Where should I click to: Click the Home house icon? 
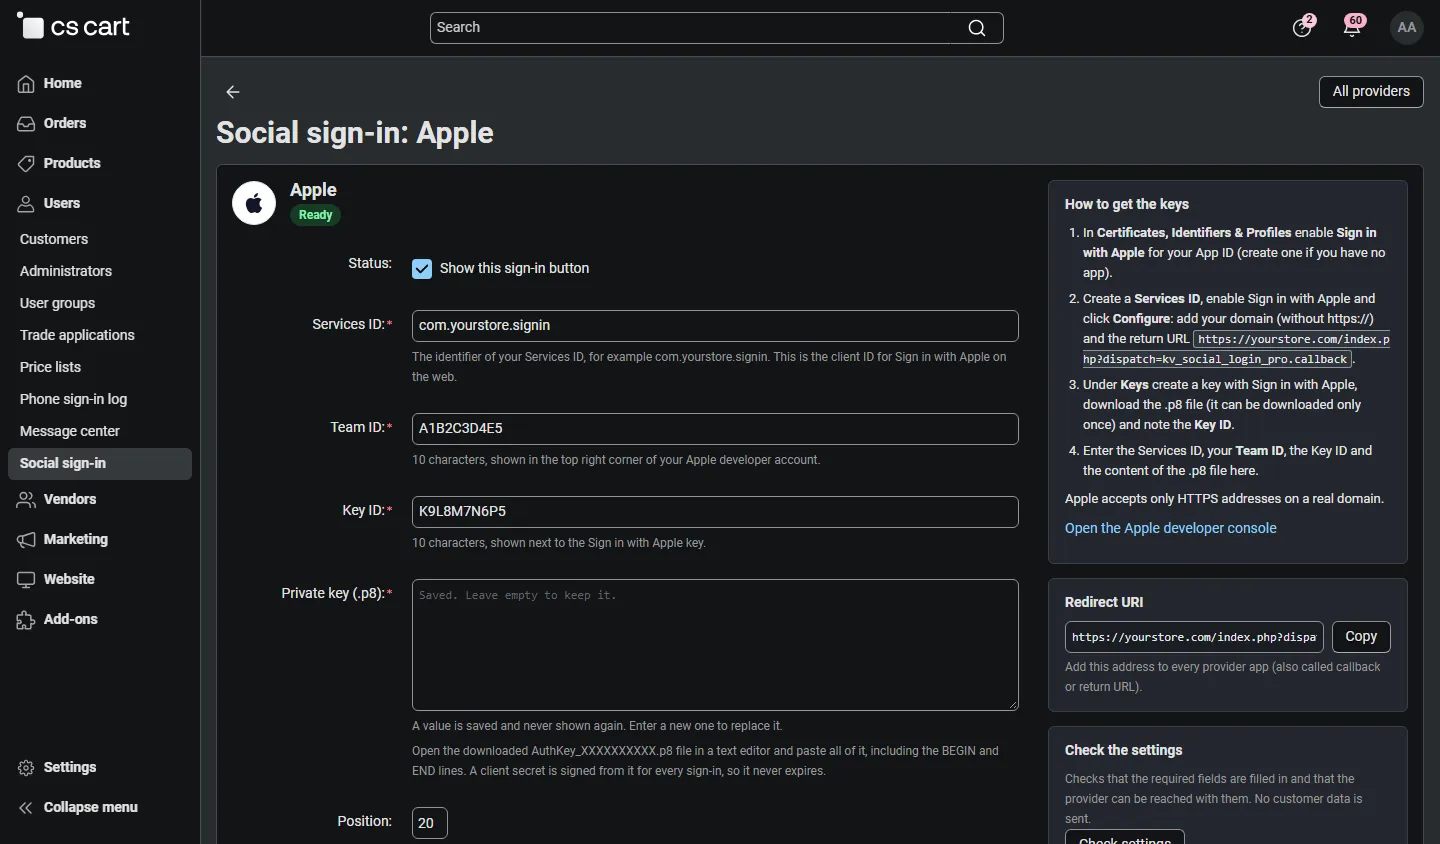click(26, 84)
